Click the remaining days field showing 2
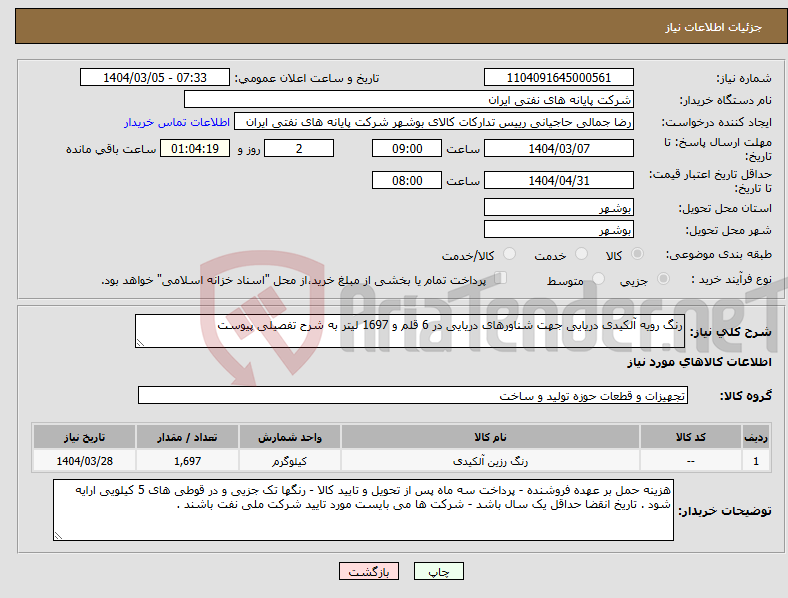 coord(299,148)
